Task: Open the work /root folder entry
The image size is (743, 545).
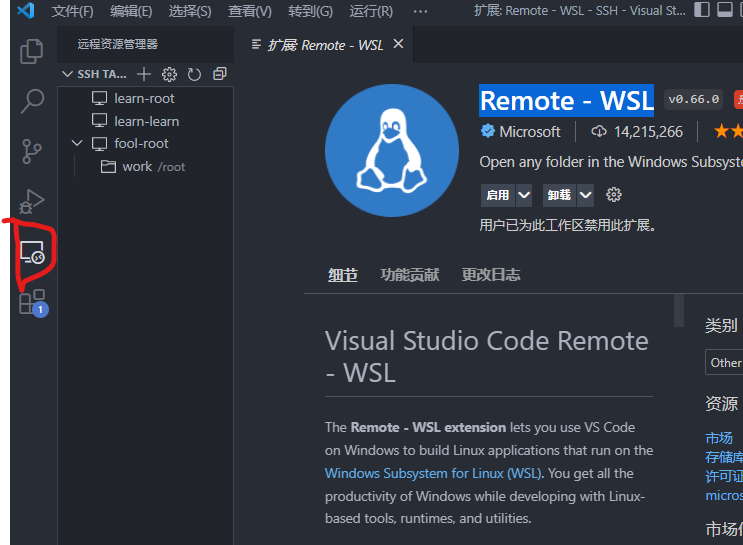Action: tap(145, 166)
